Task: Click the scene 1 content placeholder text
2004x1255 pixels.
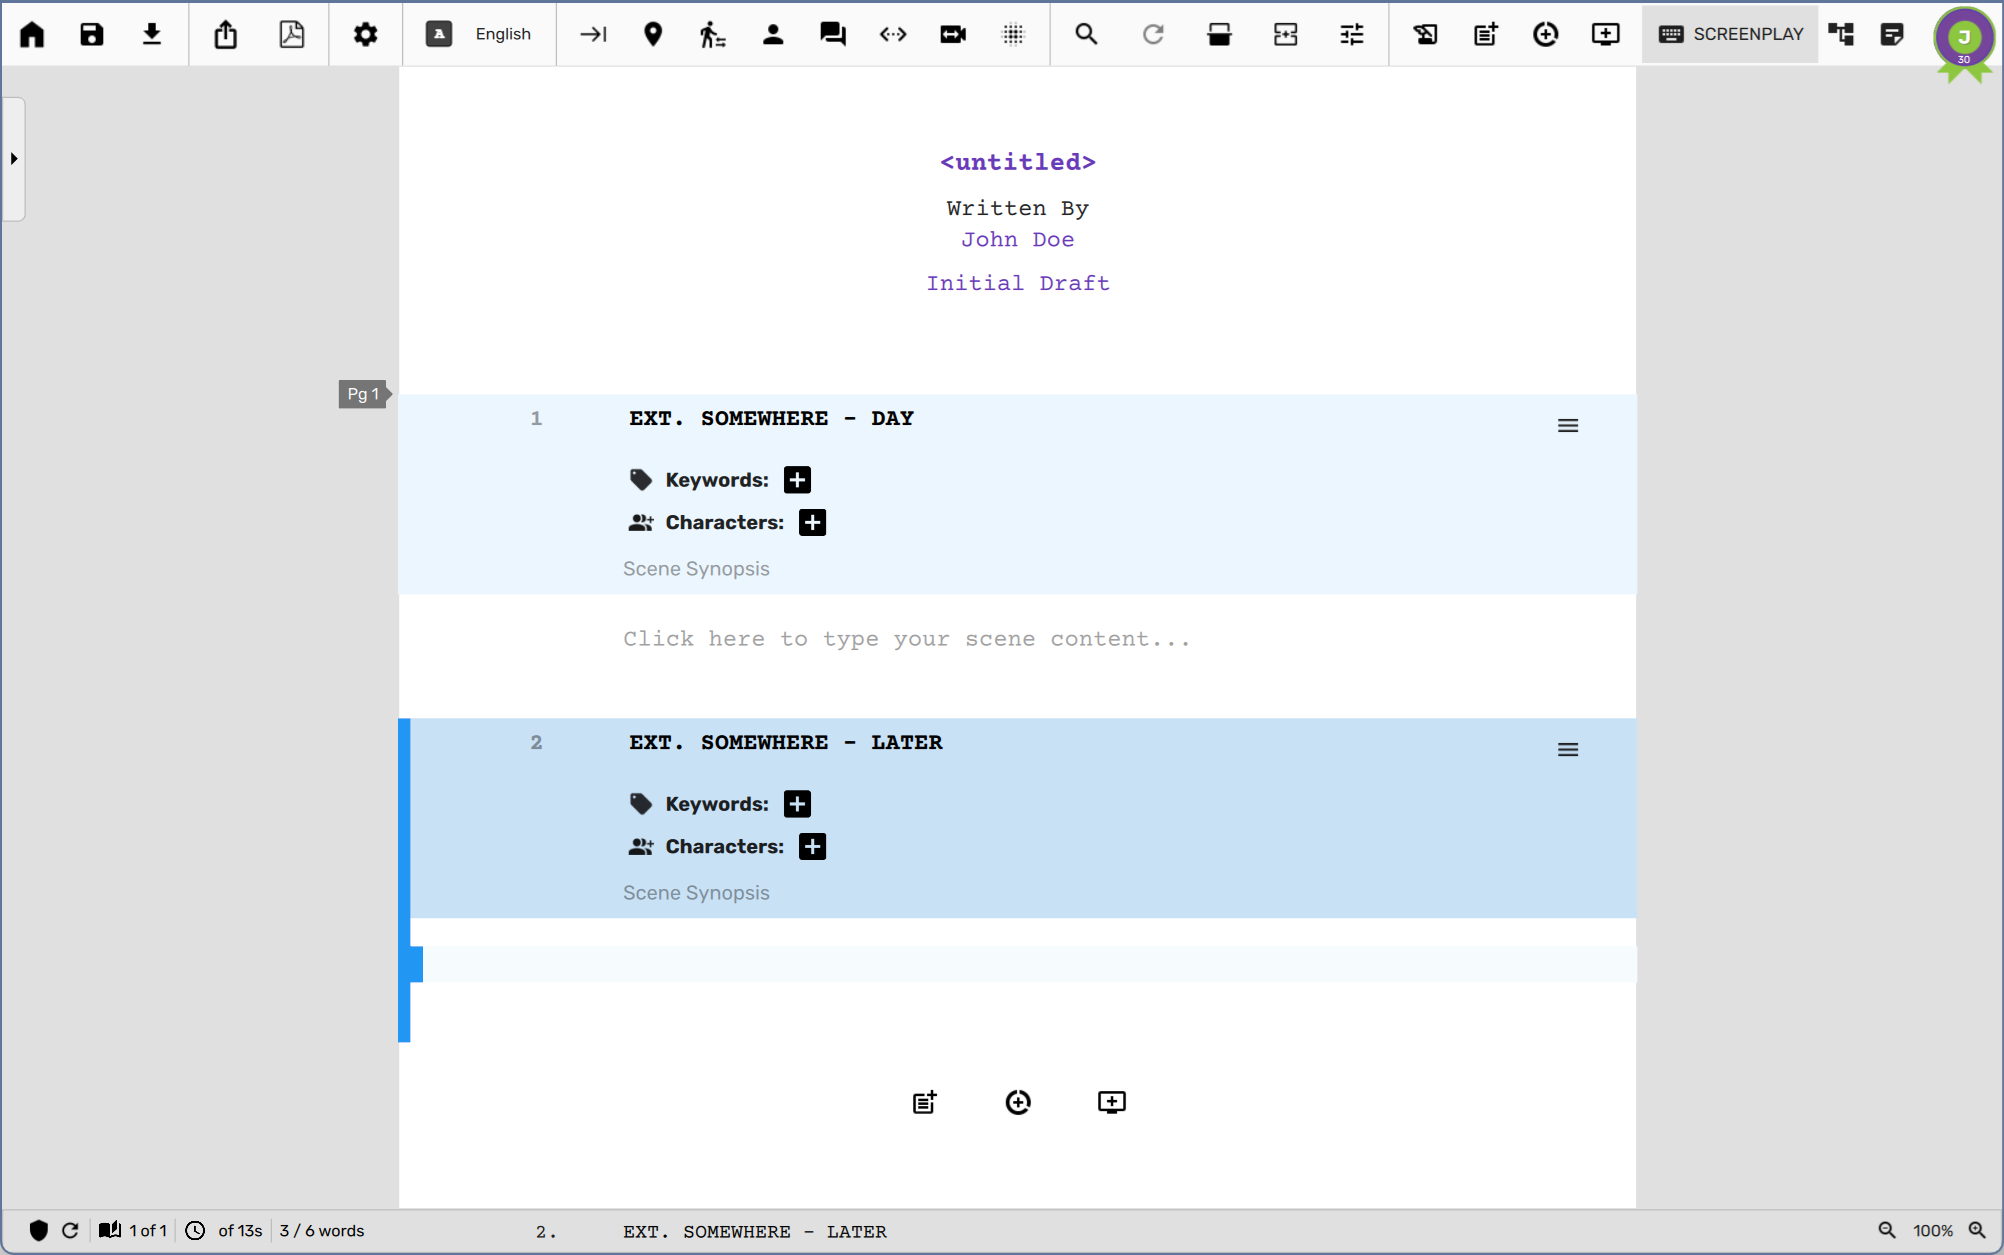Action: coord(906,639)
